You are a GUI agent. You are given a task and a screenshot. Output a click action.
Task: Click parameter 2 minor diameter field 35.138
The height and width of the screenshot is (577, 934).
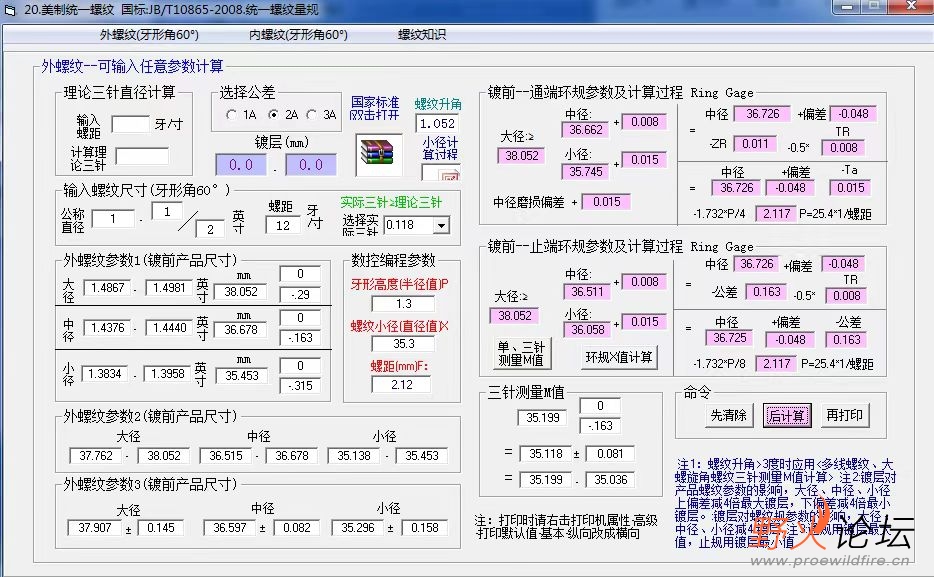pyautogui.click(x=354, y=456)
